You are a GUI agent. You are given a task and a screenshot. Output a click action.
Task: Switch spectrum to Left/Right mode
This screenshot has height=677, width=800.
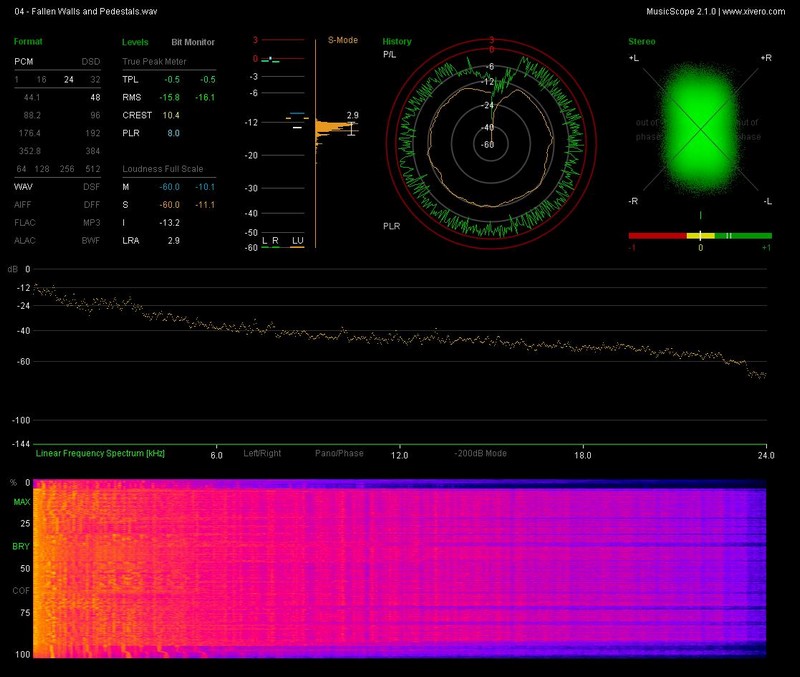coord(262,453)
